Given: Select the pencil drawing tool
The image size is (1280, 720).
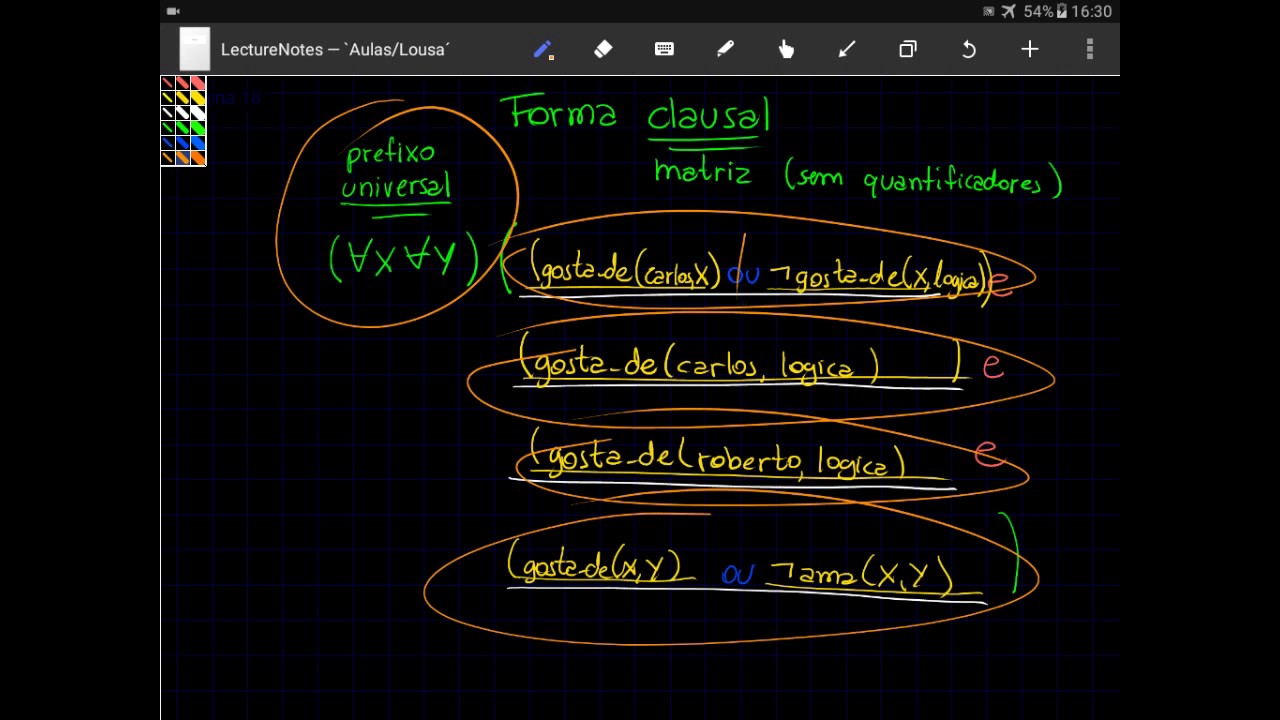Looking at the screenshot, I should coord(543,49).
